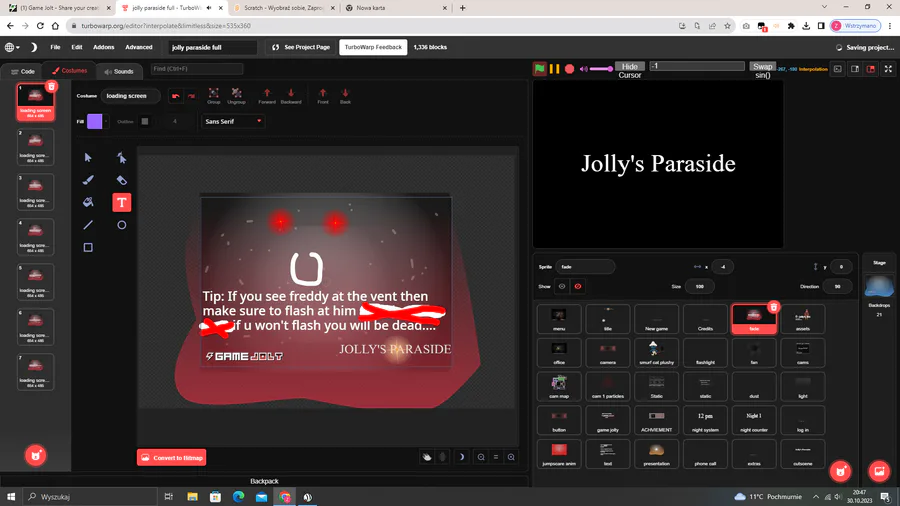Switch to large stage layout
This screenshot has width=900, height=506.
(x=871, y=69)
